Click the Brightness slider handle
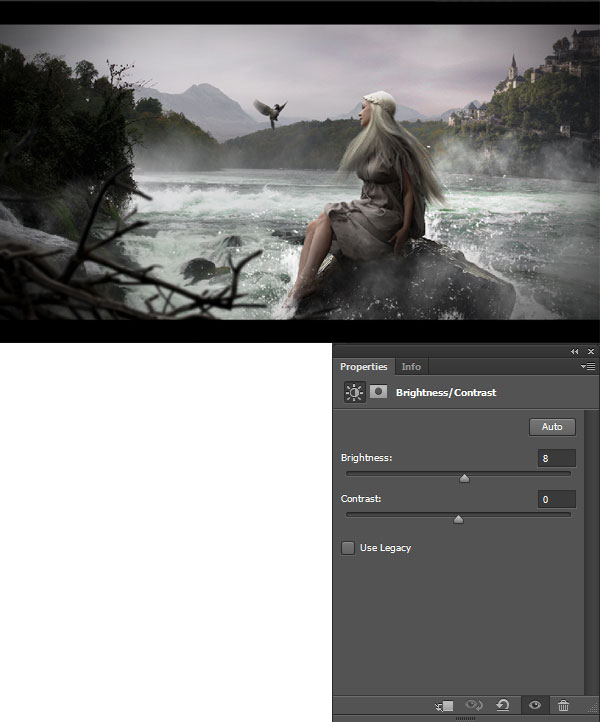This screenshot has width=600, height=722. (464, 478)
